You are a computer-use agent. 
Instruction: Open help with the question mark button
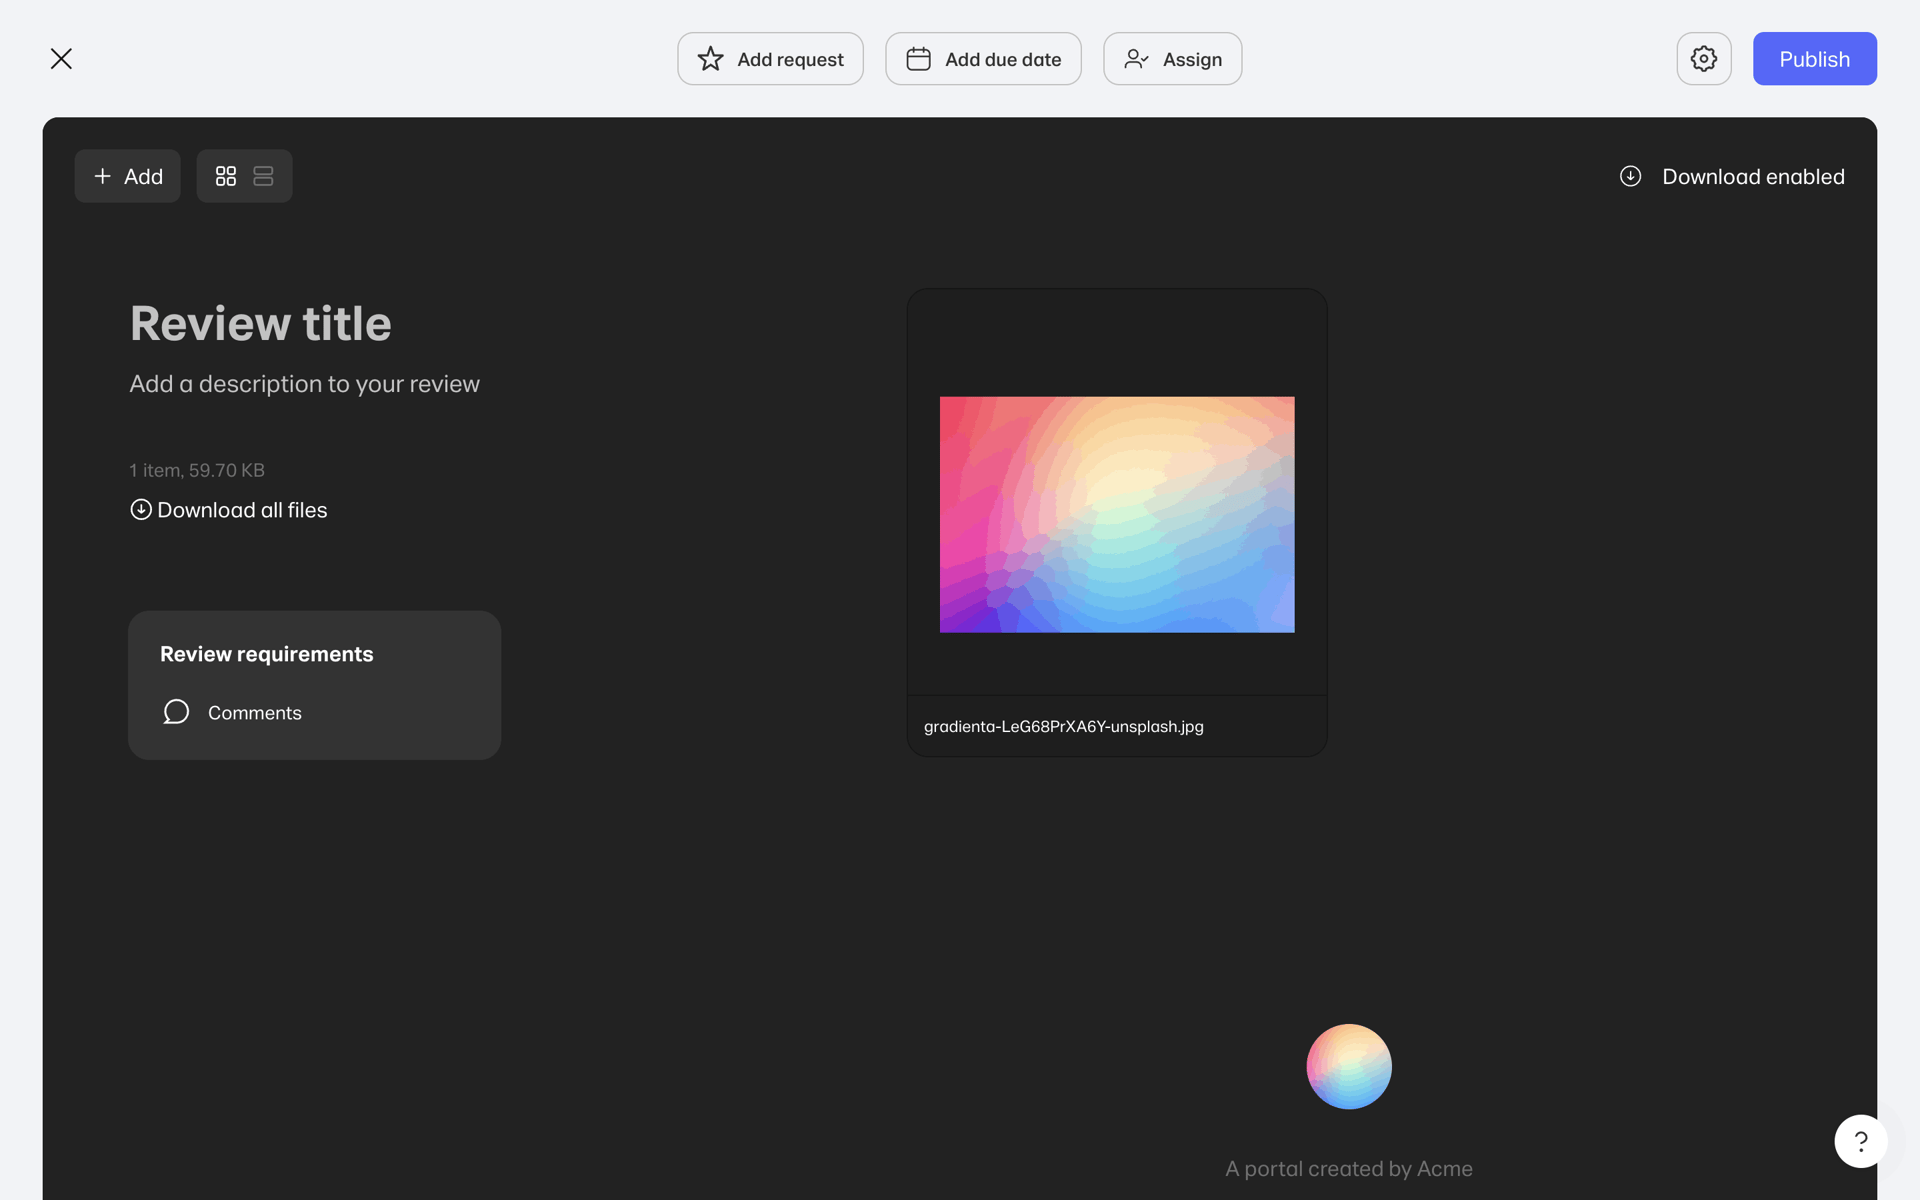point(1861,1141)
